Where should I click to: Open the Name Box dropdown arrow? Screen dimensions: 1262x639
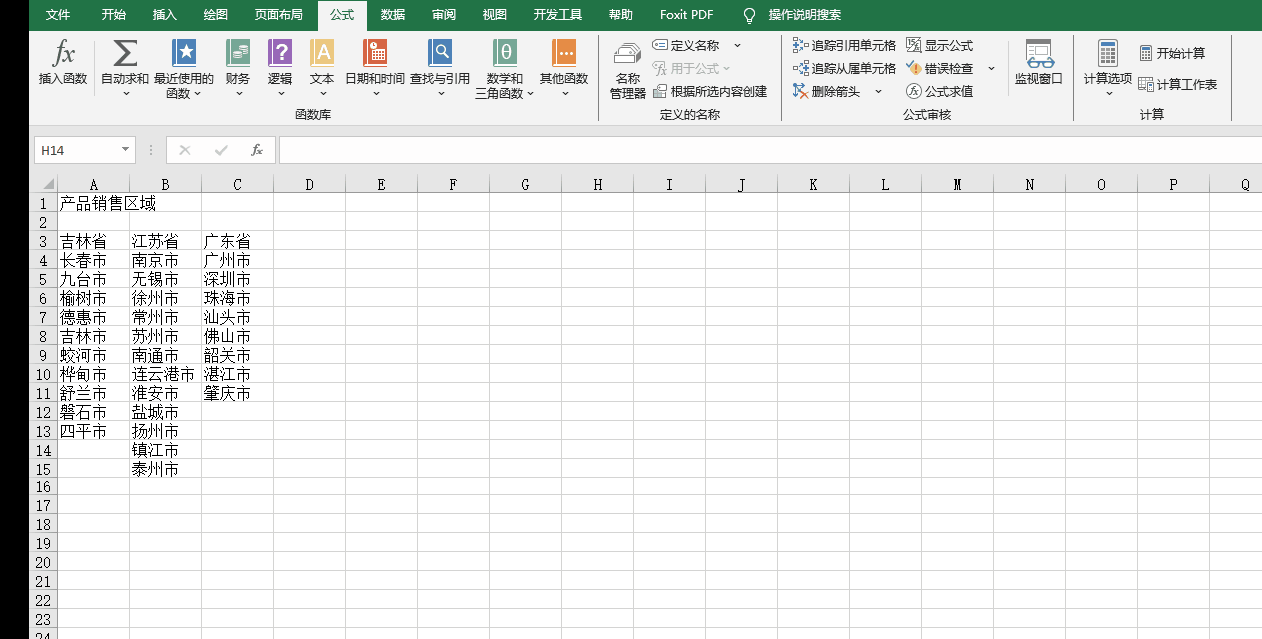point(126,150)
